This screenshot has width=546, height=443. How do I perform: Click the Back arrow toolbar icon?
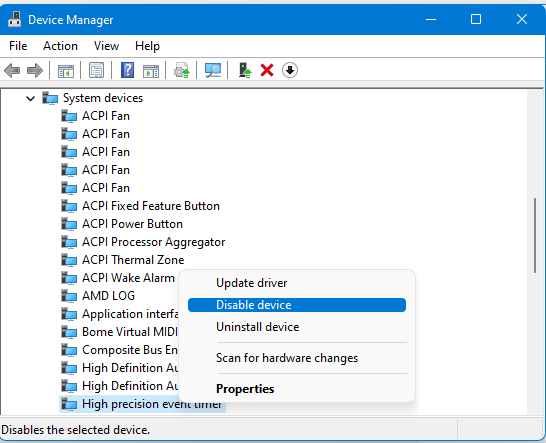(x=12, y=70)
